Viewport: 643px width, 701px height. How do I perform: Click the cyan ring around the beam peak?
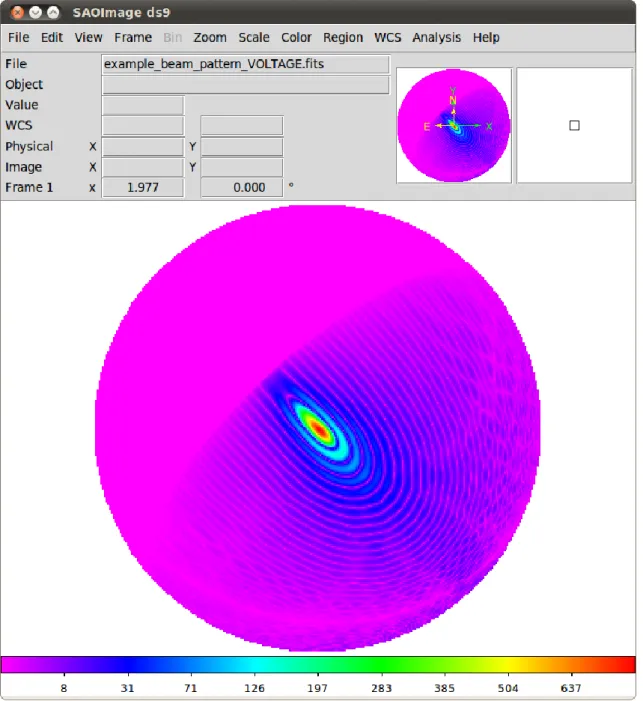click(x=341, y=452)
